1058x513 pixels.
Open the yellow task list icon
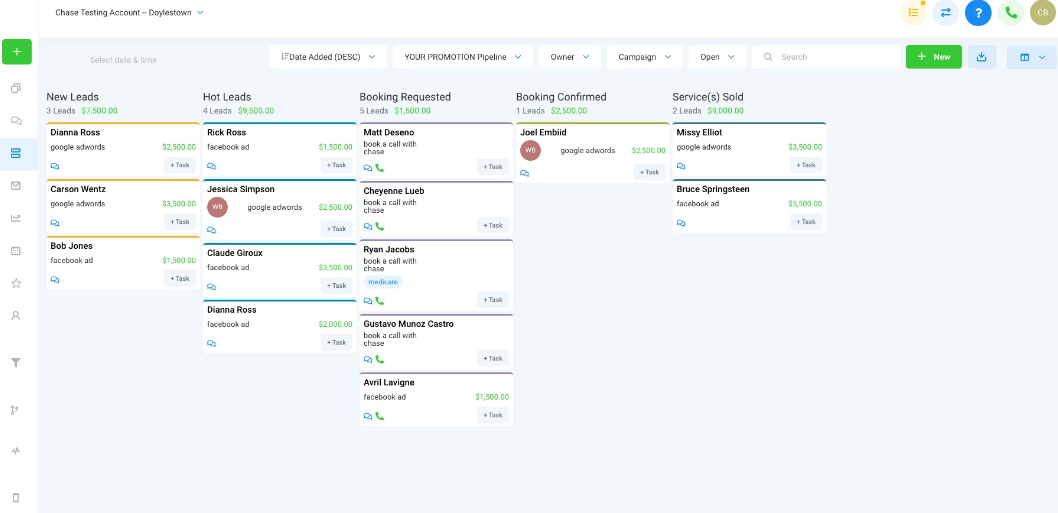(x=913, y=13)
